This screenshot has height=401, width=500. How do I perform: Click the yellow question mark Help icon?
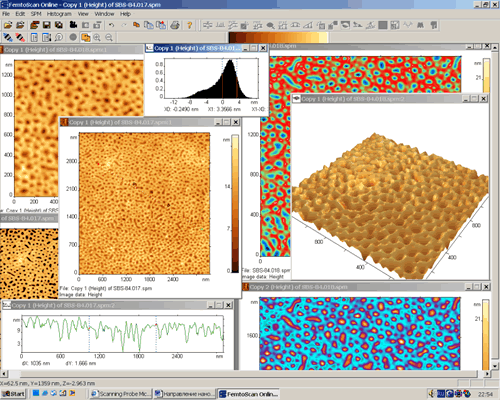189,25
